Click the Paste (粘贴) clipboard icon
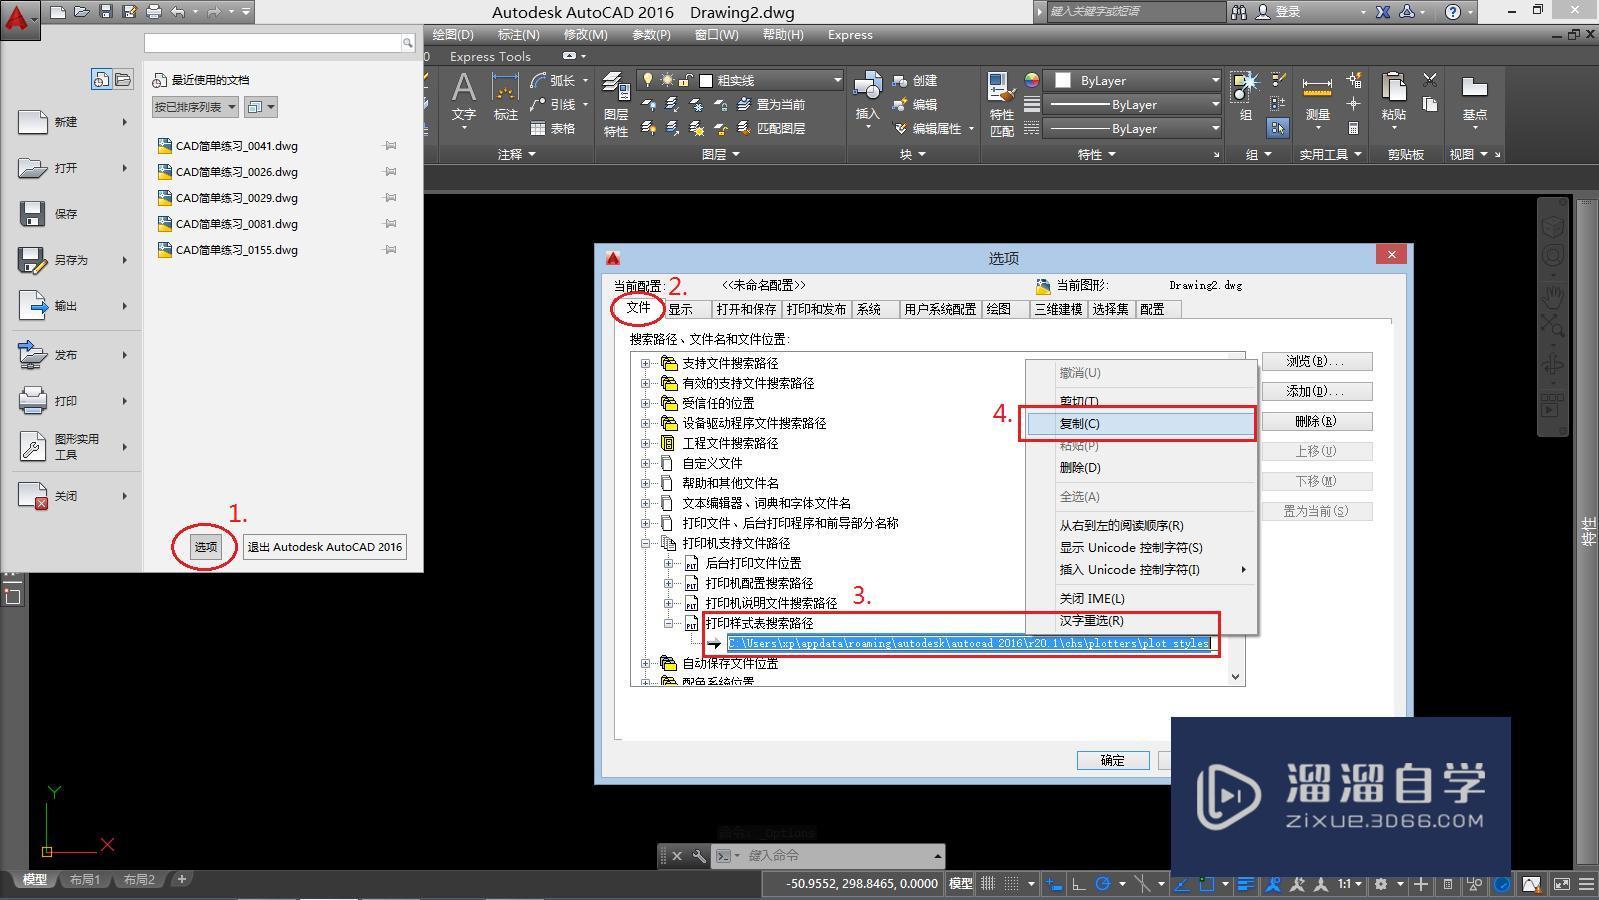 click(x=1394, y=88)
